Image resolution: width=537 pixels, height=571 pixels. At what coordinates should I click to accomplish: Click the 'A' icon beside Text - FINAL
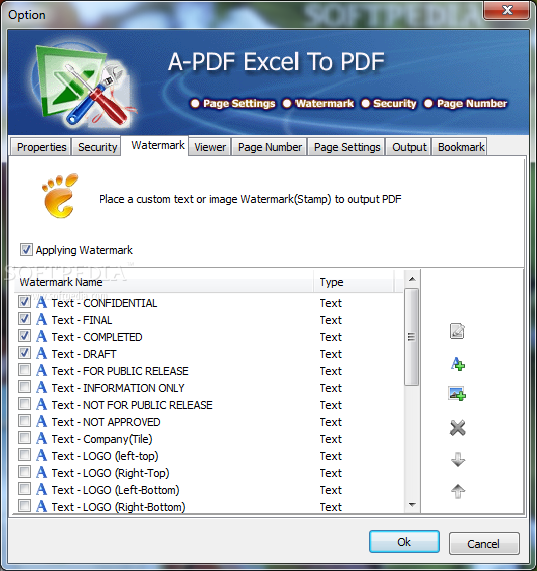point(42,319)
